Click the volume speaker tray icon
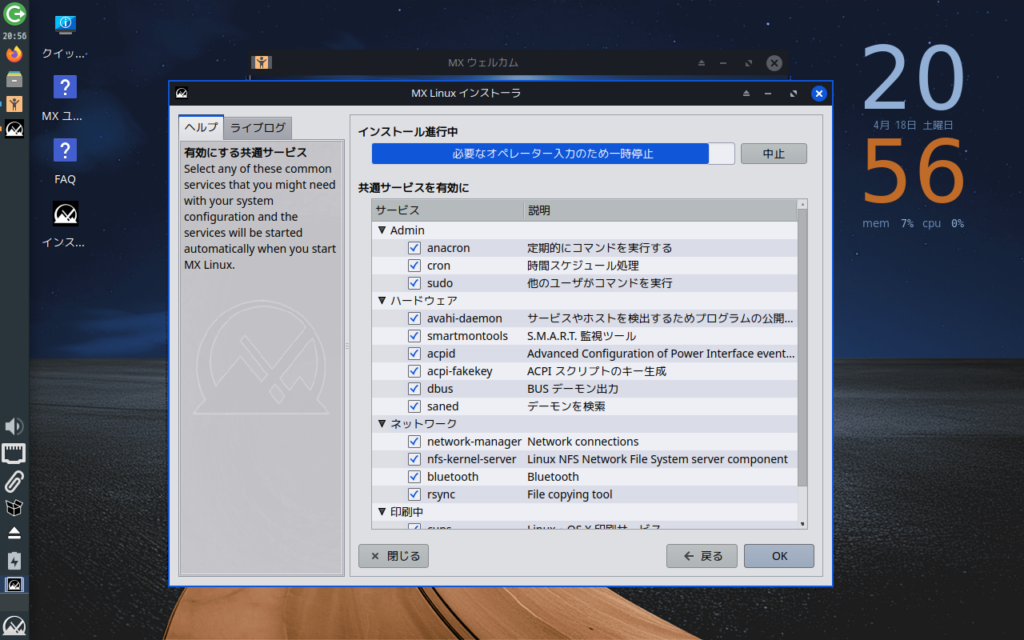The image size is (1024, 640). [14, 428]
